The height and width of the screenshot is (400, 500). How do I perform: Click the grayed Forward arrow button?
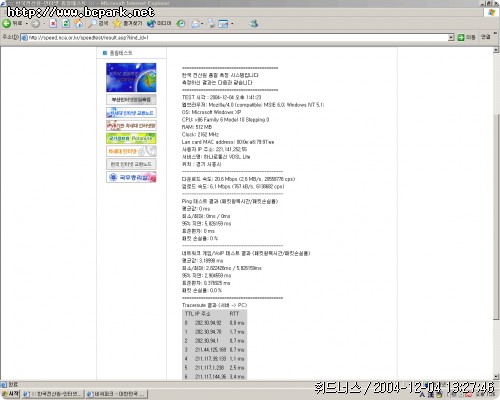click(35, 24)
